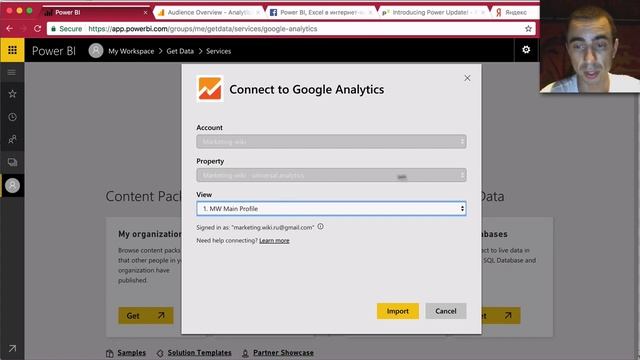Open Samples link
The height and width of the screenshot is (360, 640).
131,353
